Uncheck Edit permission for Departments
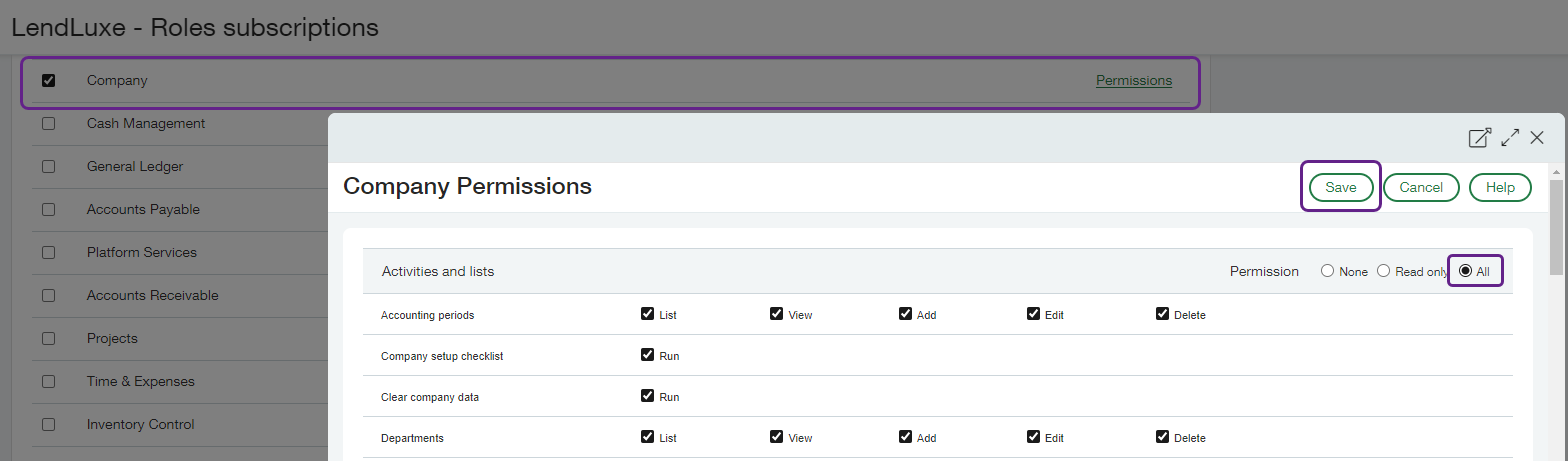The height and width of the screenshot is (461, 1568). 1033,437
